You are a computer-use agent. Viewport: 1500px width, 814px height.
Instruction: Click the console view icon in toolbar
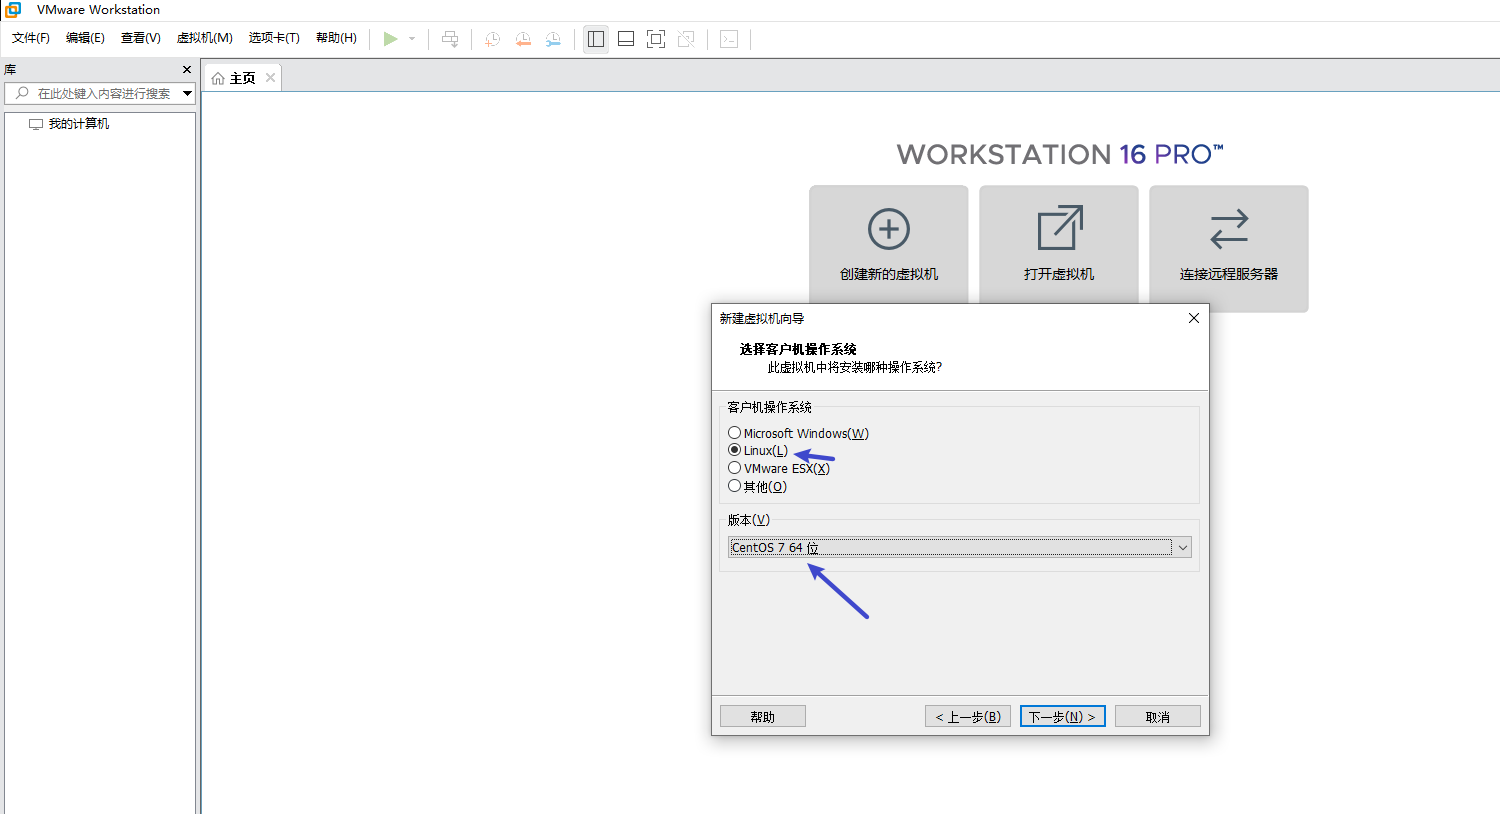(x=729, y=39)
